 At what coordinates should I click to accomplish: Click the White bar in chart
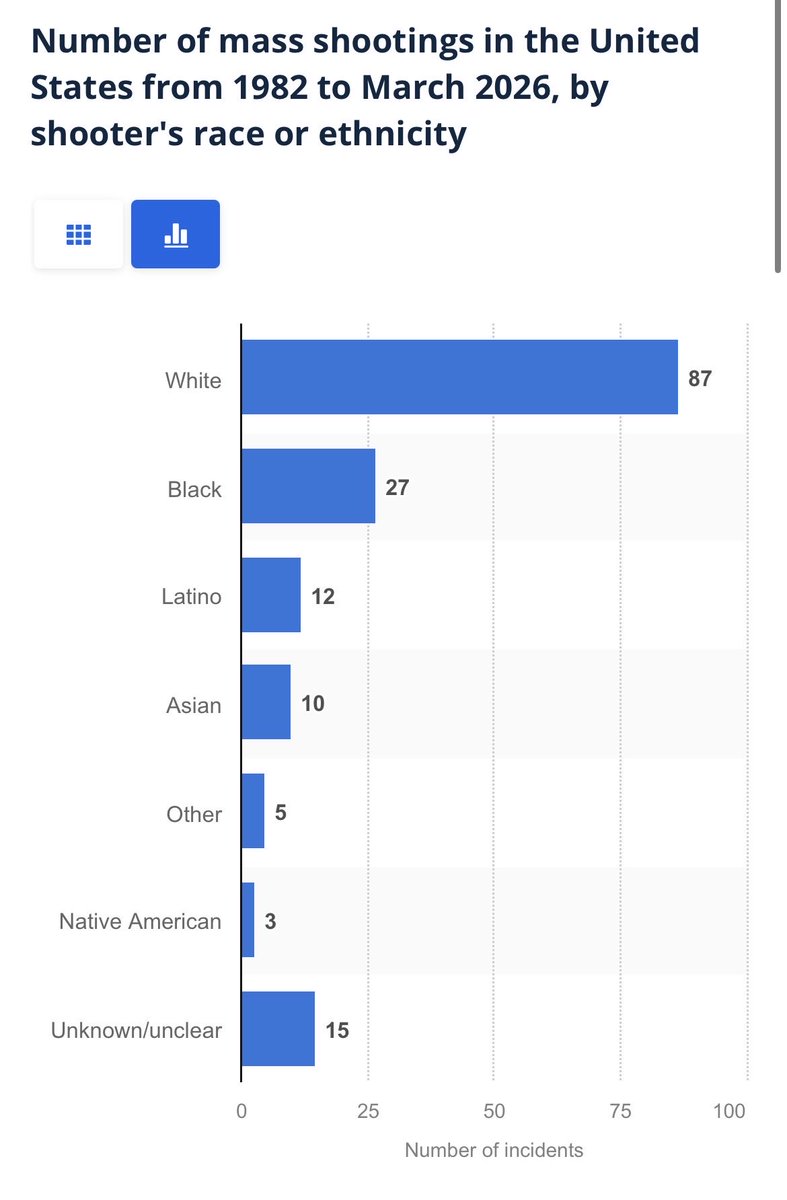(x=459, y=377)
